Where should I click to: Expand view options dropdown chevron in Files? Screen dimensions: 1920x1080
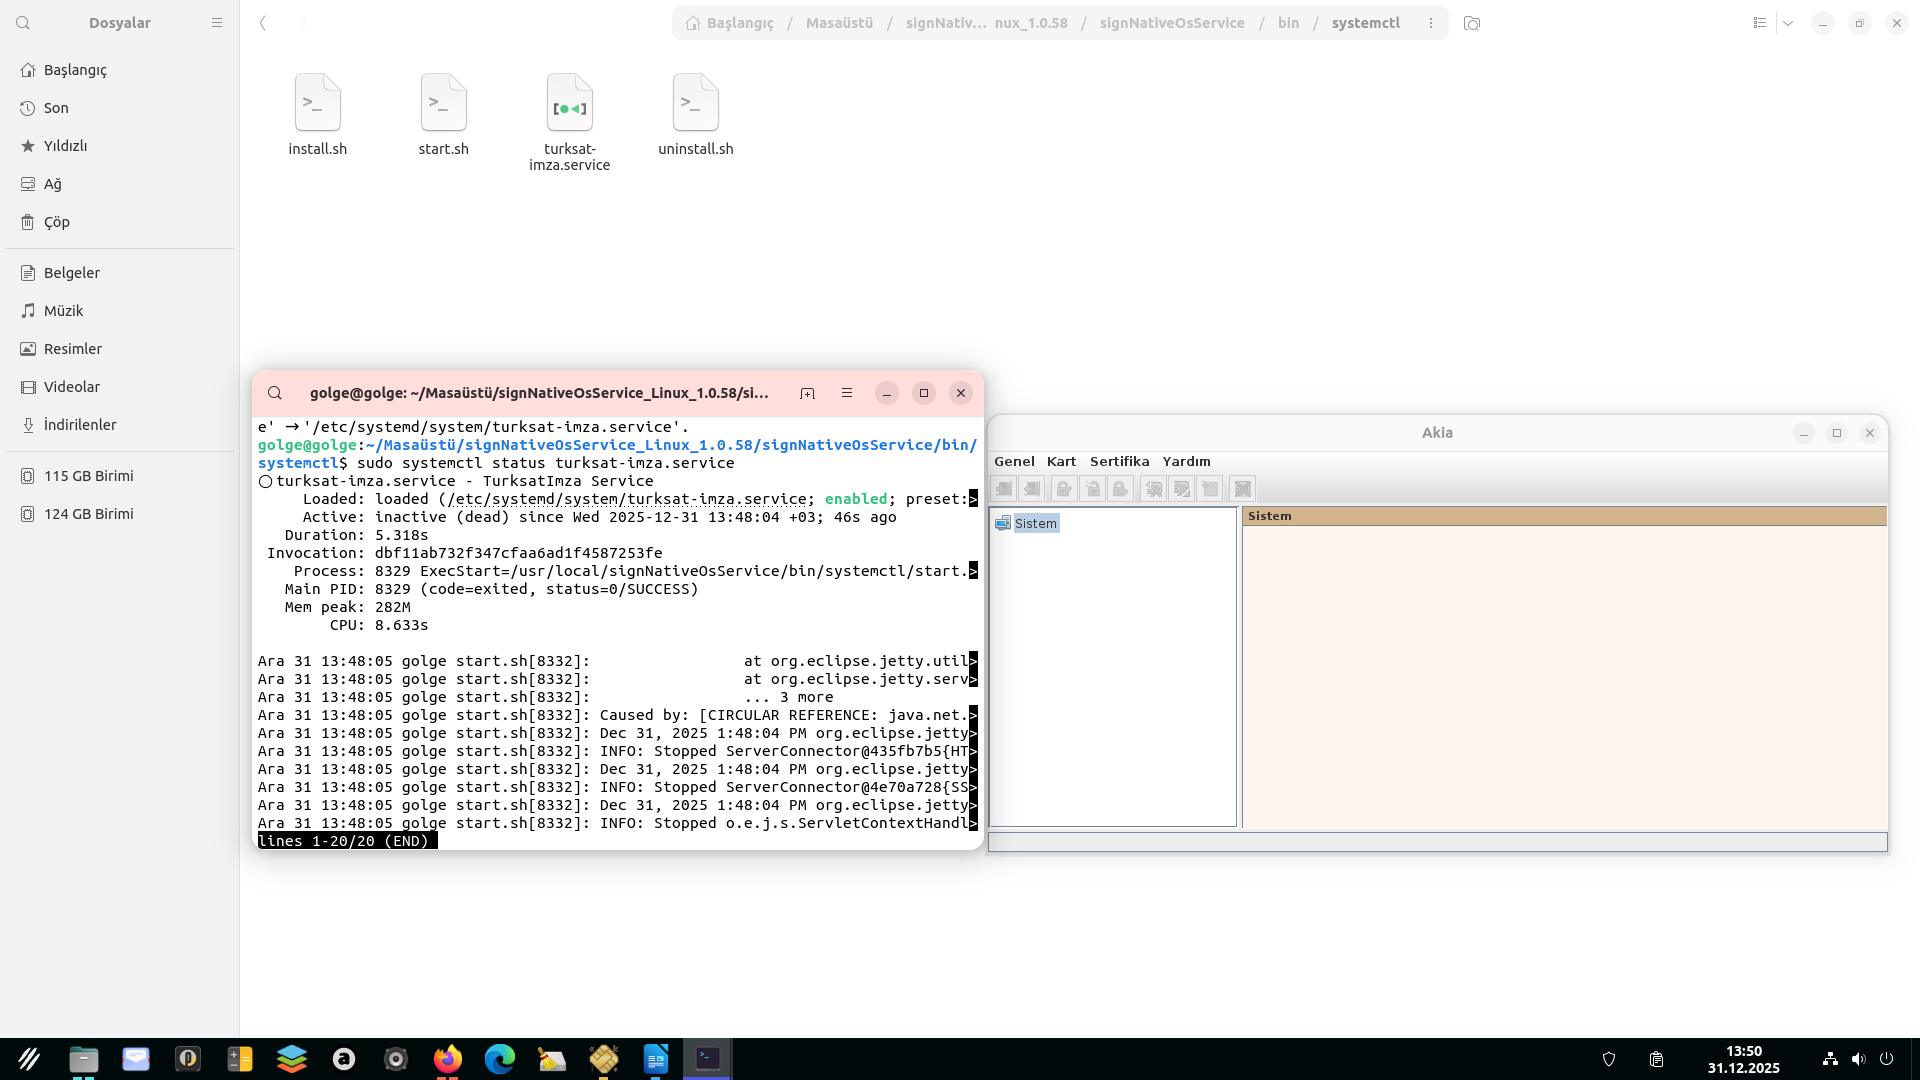pyautogui.click(x=1788, y=23)
